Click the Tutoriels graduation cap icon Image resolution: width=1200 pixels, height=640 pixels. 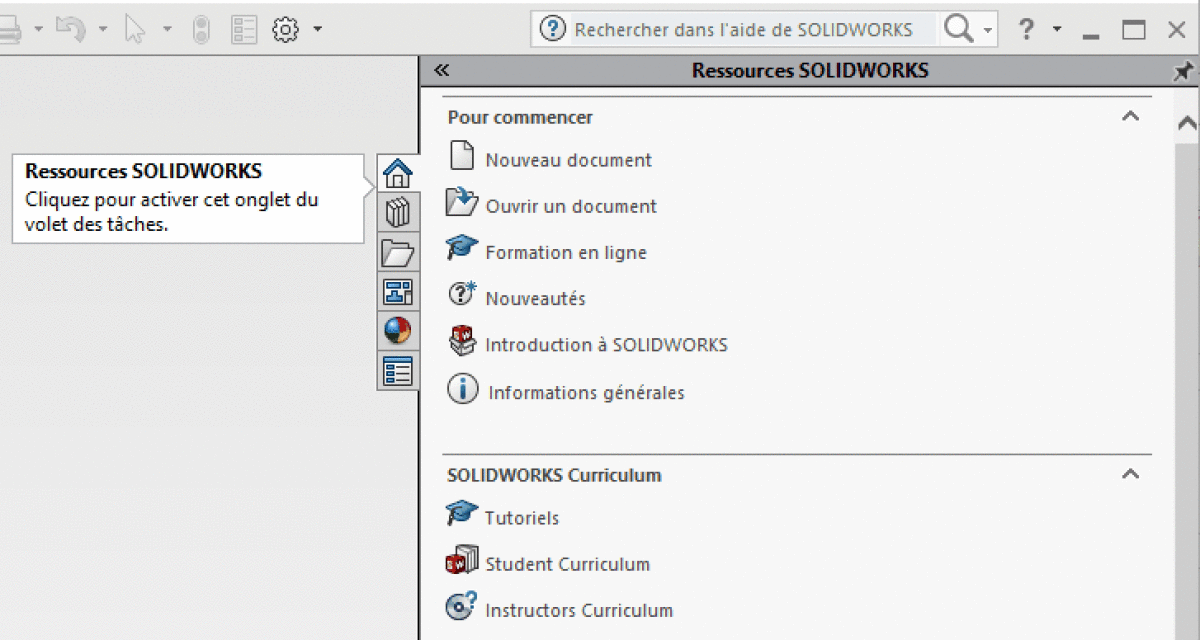pyautogui.click(x=462, y=514)
